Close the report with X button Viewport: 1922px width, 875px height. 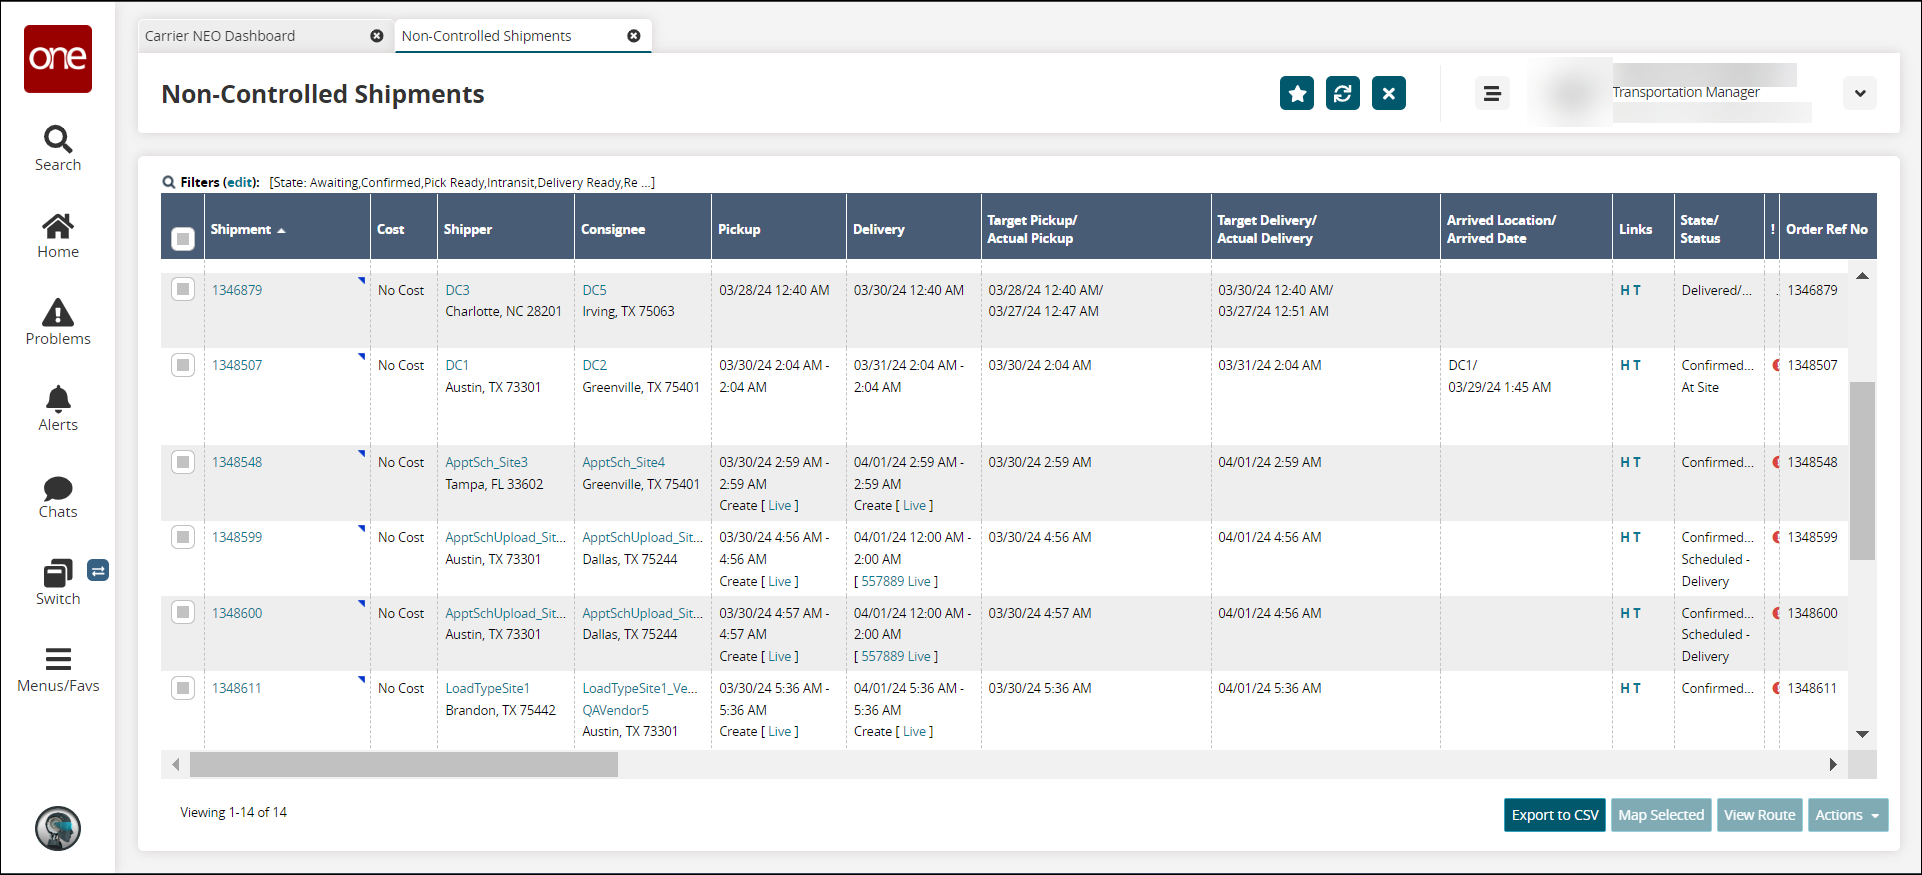tap(1389, 93)
